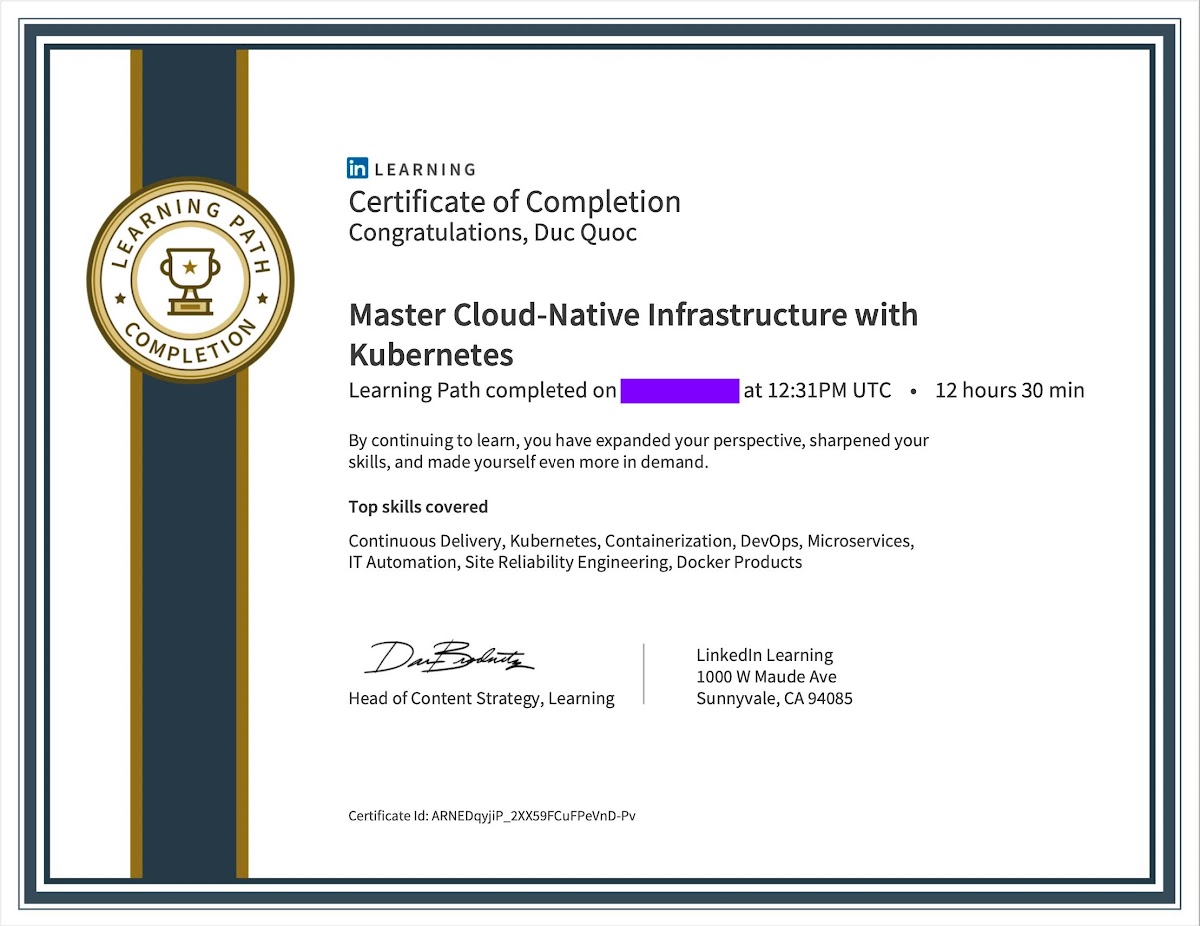The height and width of the screenshot is (926, 1200).
Task: Click the Certificate Id text
Action: pos(491,816)
